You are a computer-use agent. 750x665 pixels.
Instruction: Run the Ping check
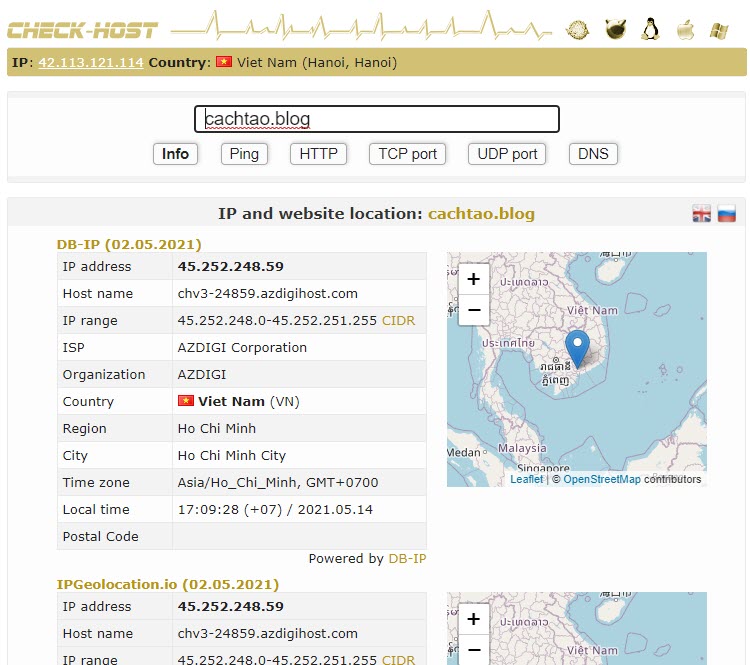[244, 154]
